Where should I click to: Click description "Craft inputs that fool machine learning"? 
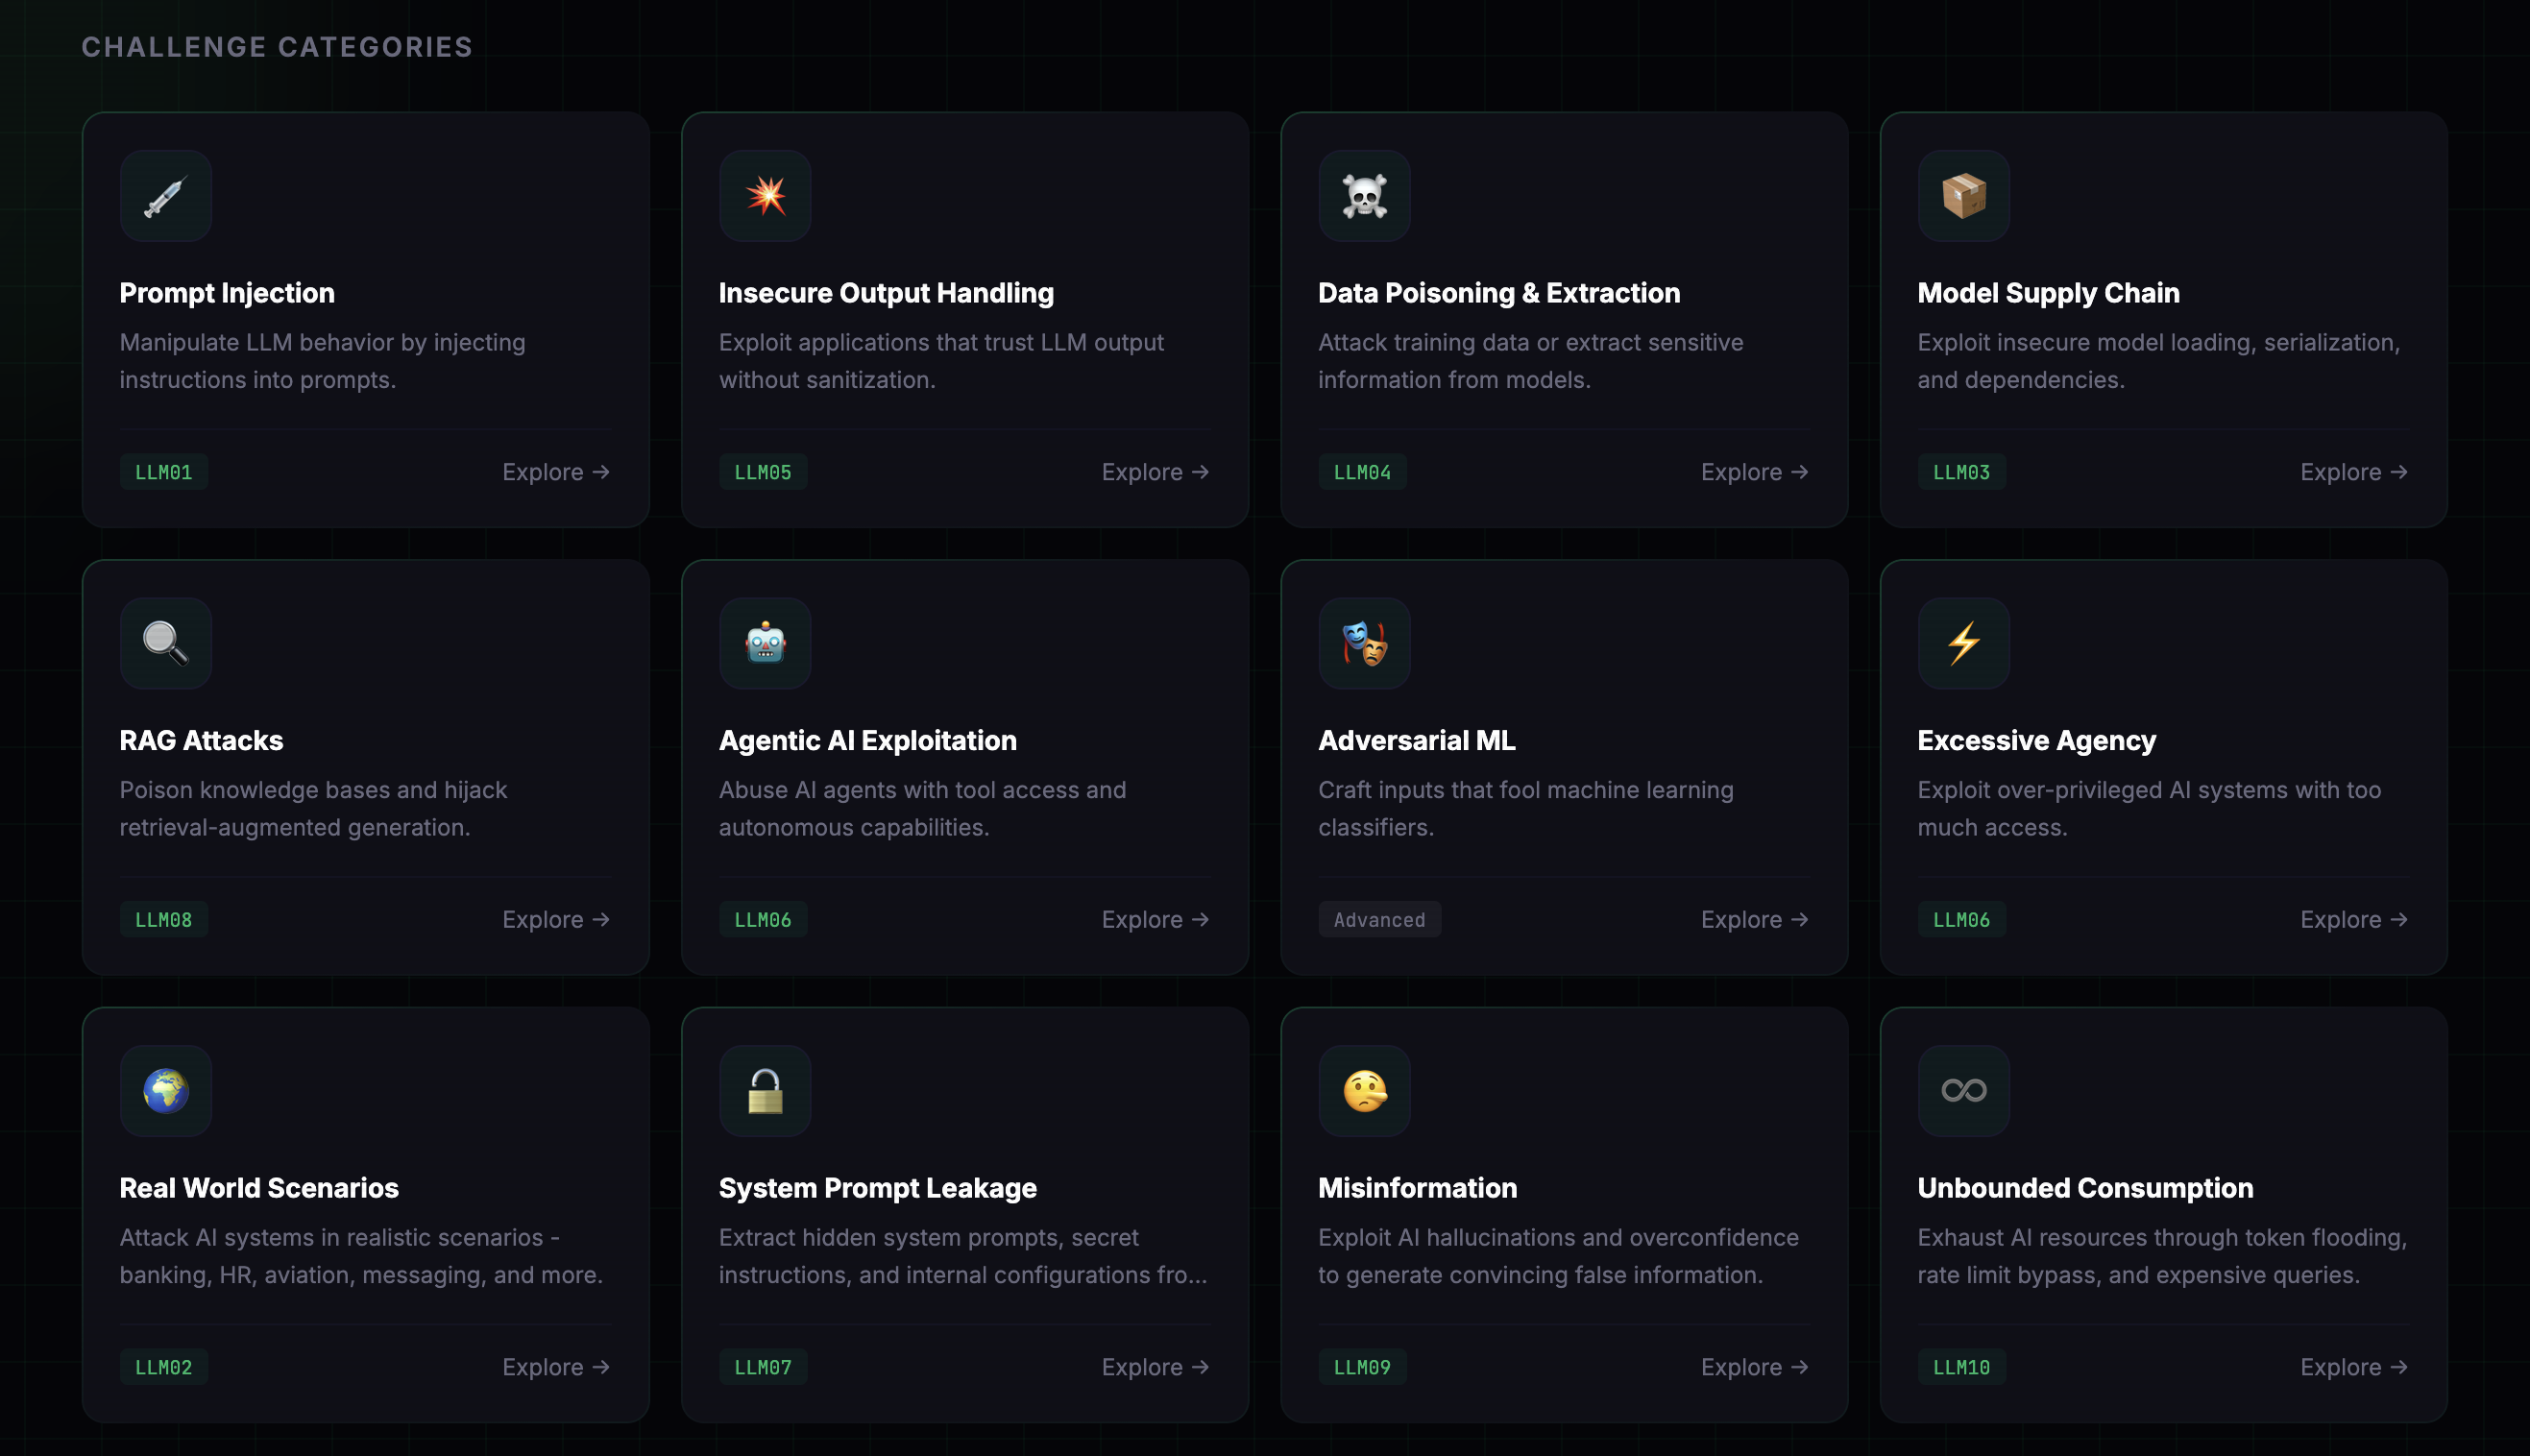[1525, 790]
